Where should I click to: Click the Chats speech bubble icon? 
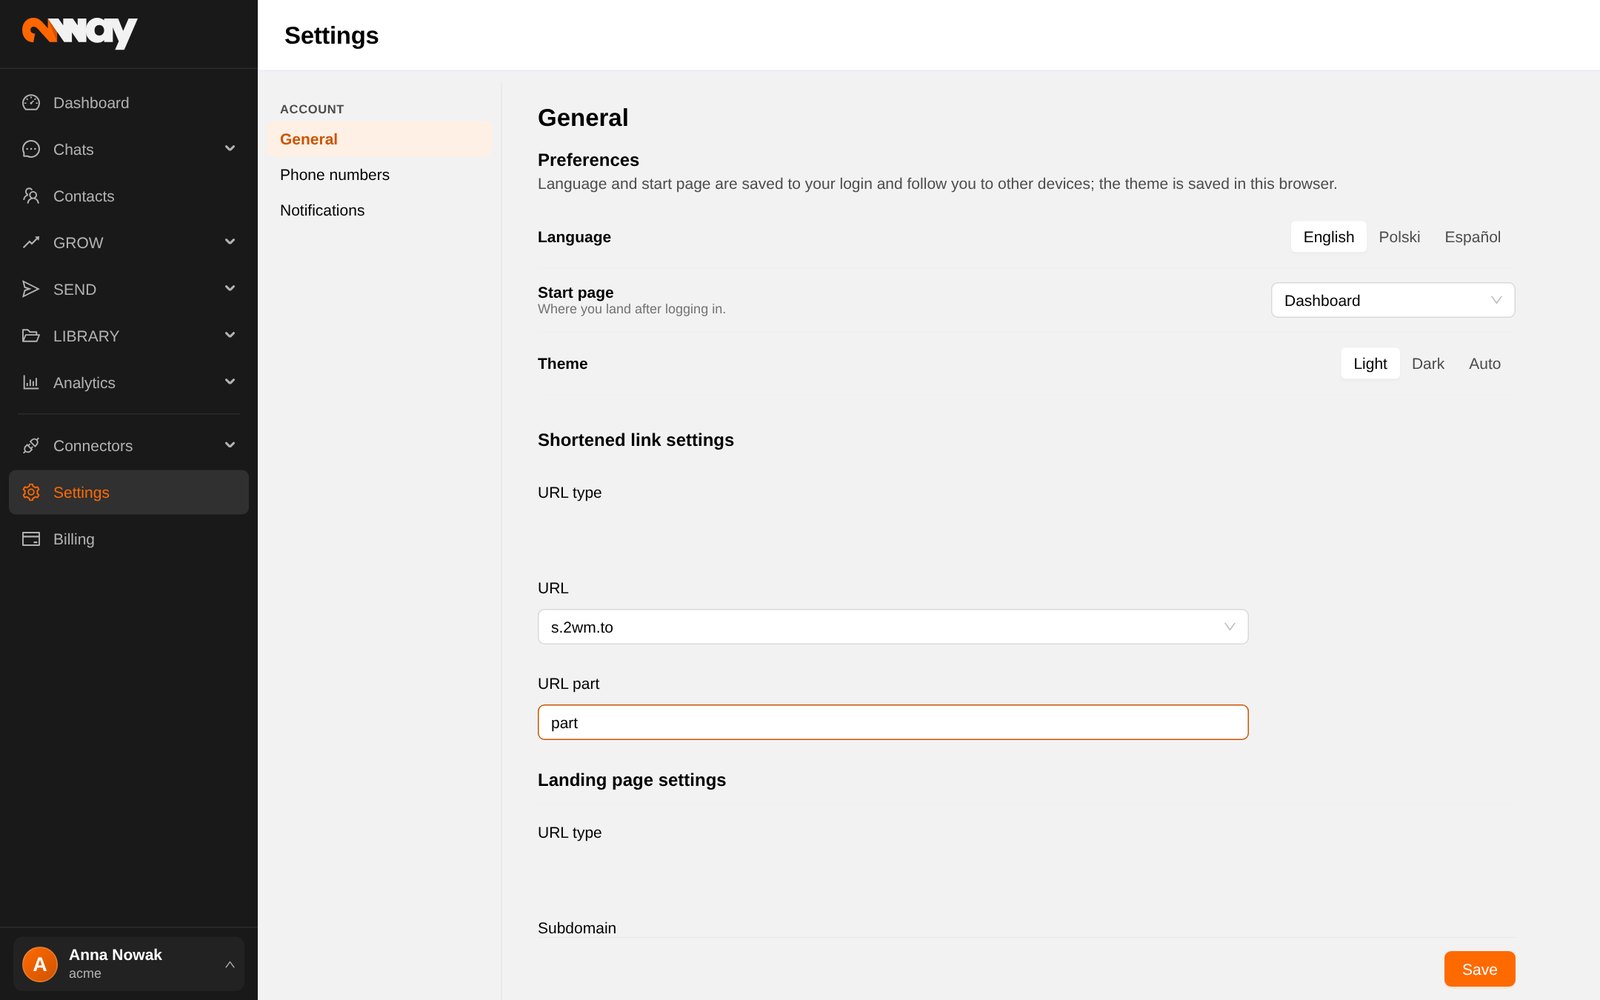[31, 149]
